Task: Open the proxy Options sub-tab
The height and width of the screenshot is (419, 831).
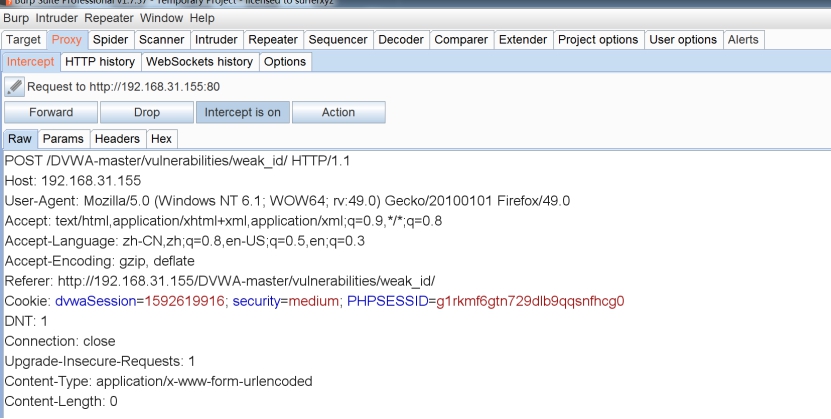Action: click(x=285, y=61)
